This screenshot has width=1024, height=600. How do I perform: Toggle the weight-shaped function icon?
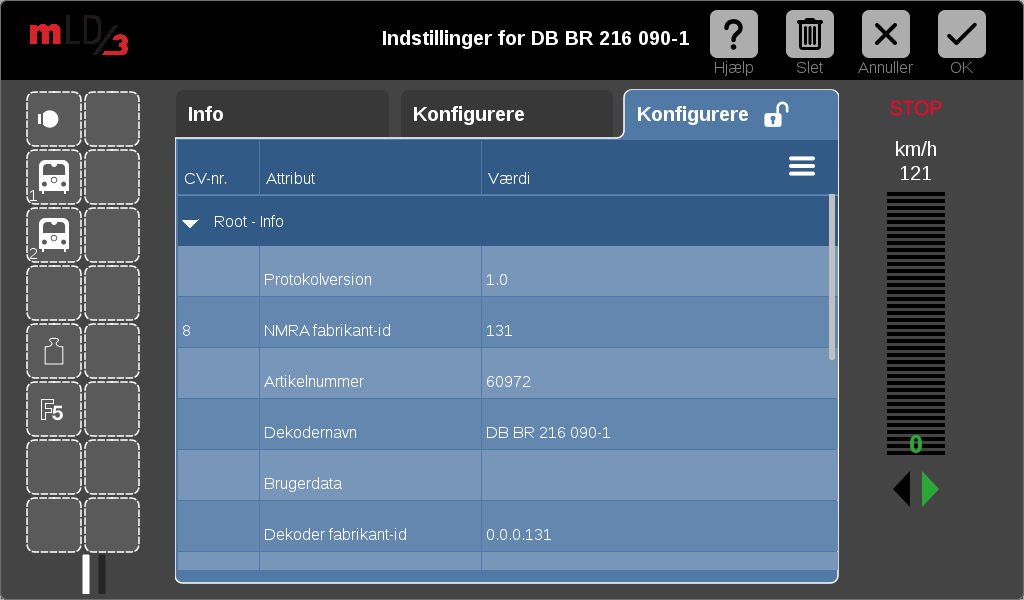54,351
